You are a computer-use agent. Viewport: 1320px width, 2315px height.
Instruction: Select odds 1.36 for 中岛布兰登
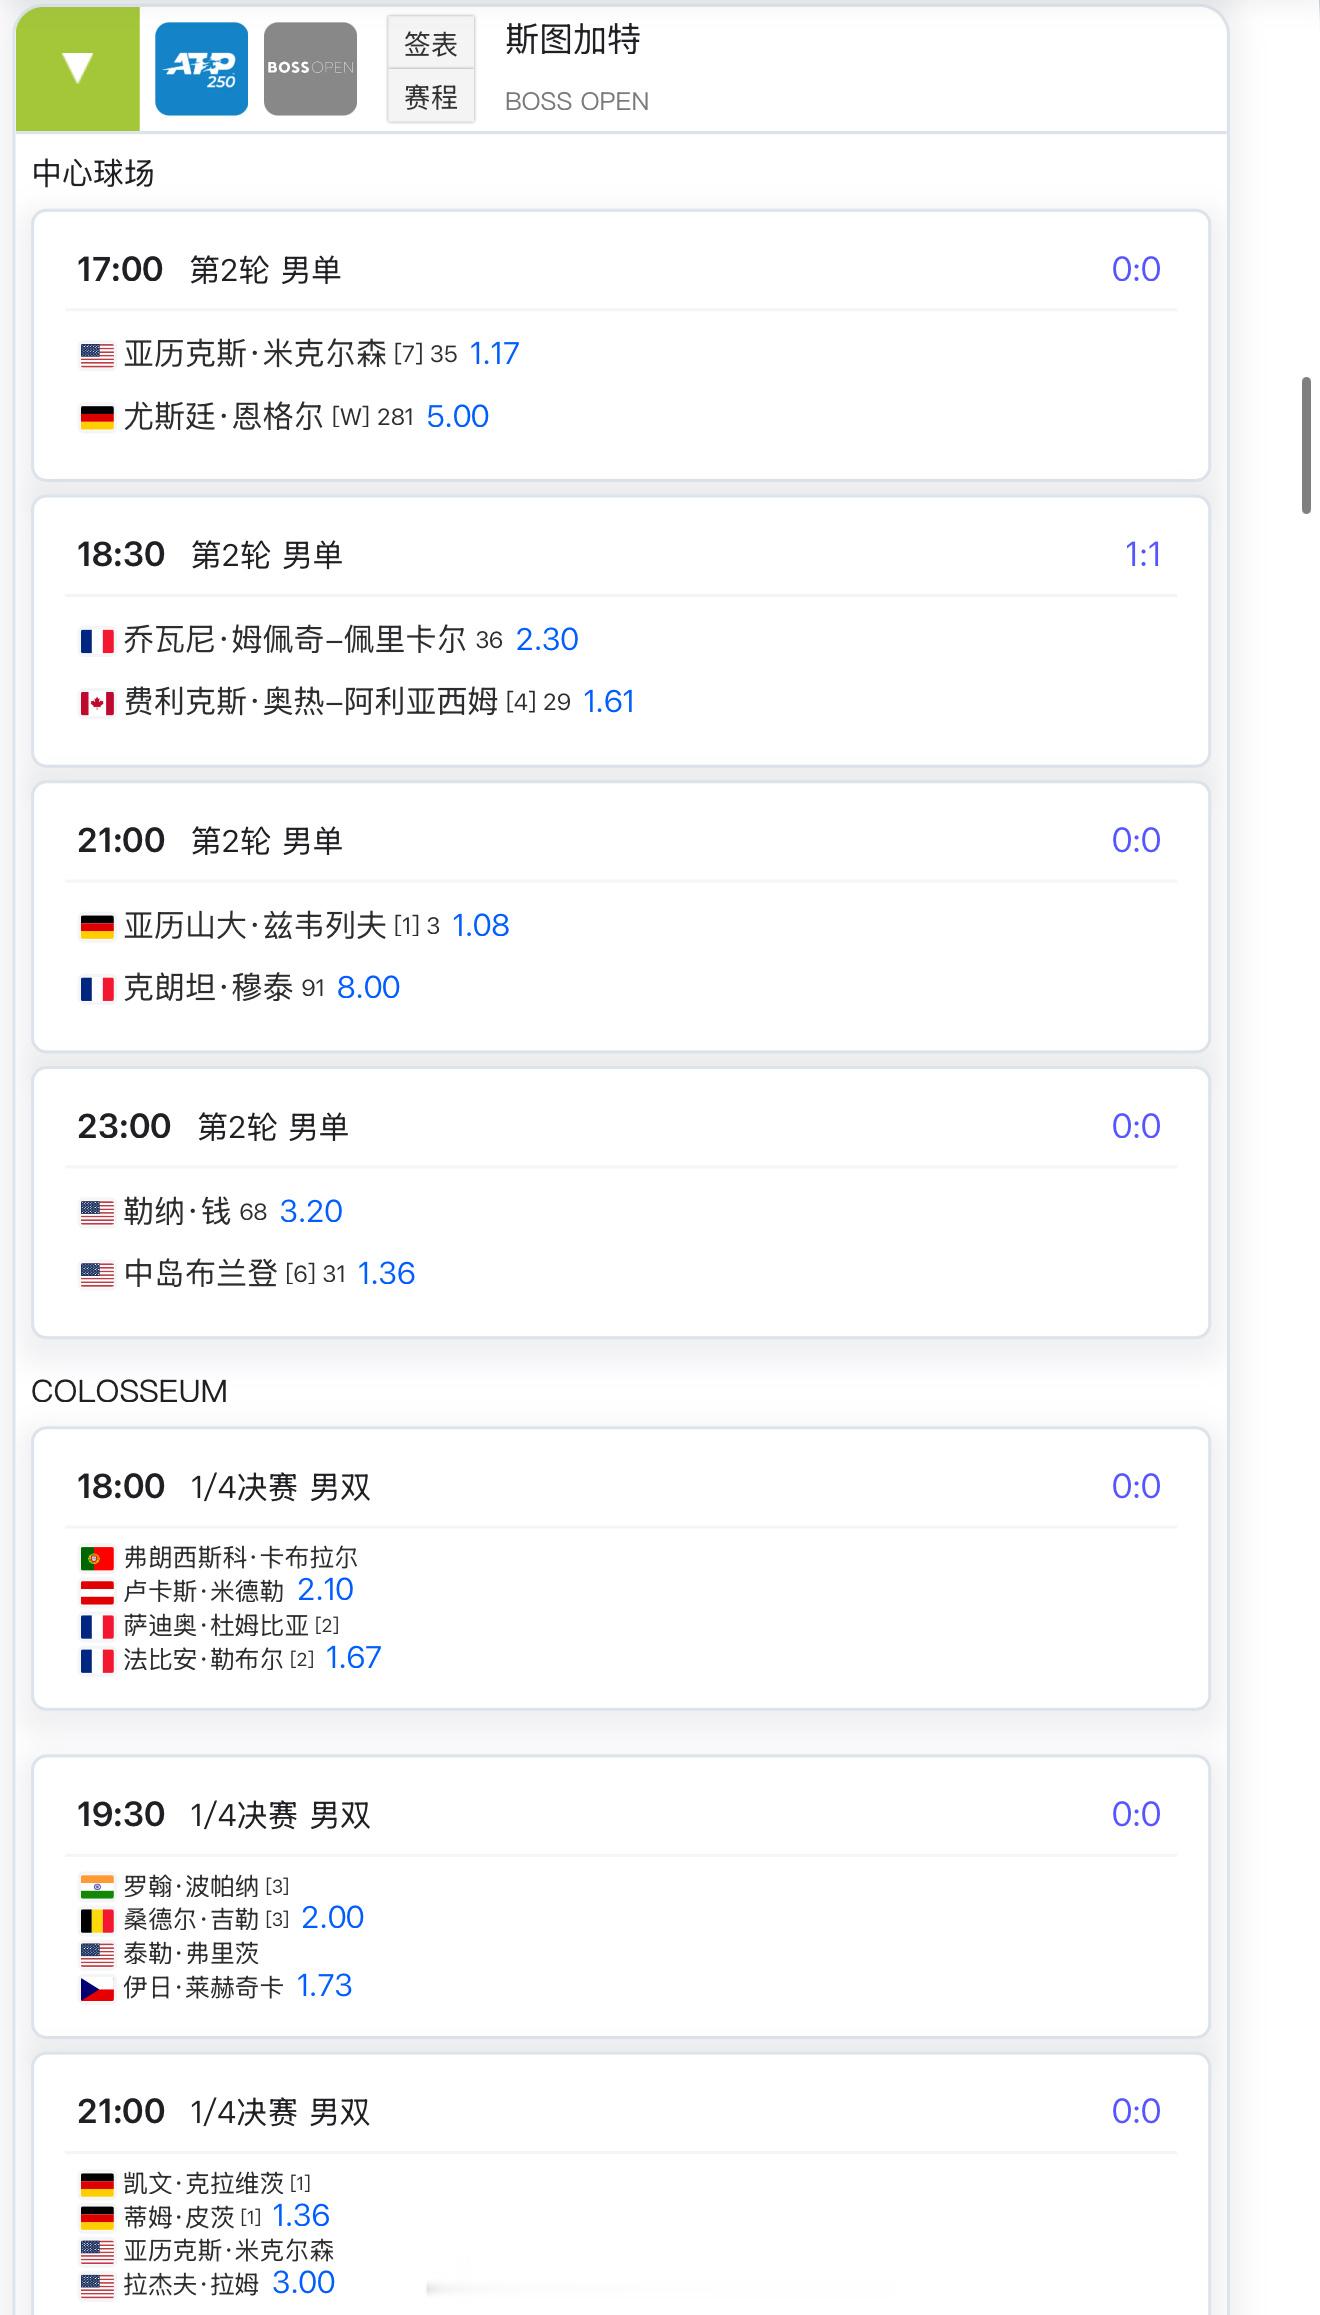tap(386, 1274)
